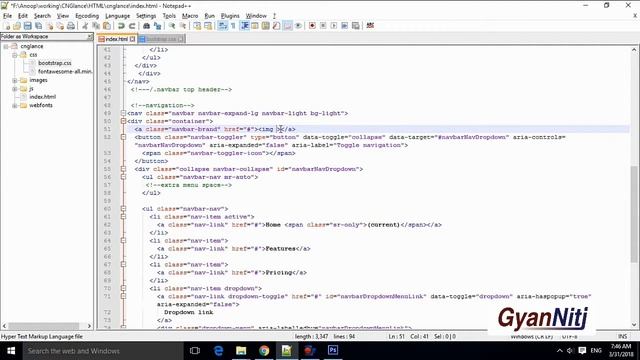Toggle Word Wrap in the toolbar
Viewport: 640px width, 360px height.
point(222,26)
